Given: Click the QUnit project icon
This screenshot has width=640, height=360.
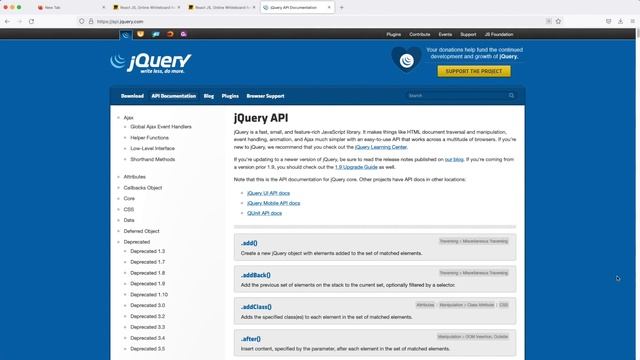Looking at the screenshot, I should coord(184,34).
